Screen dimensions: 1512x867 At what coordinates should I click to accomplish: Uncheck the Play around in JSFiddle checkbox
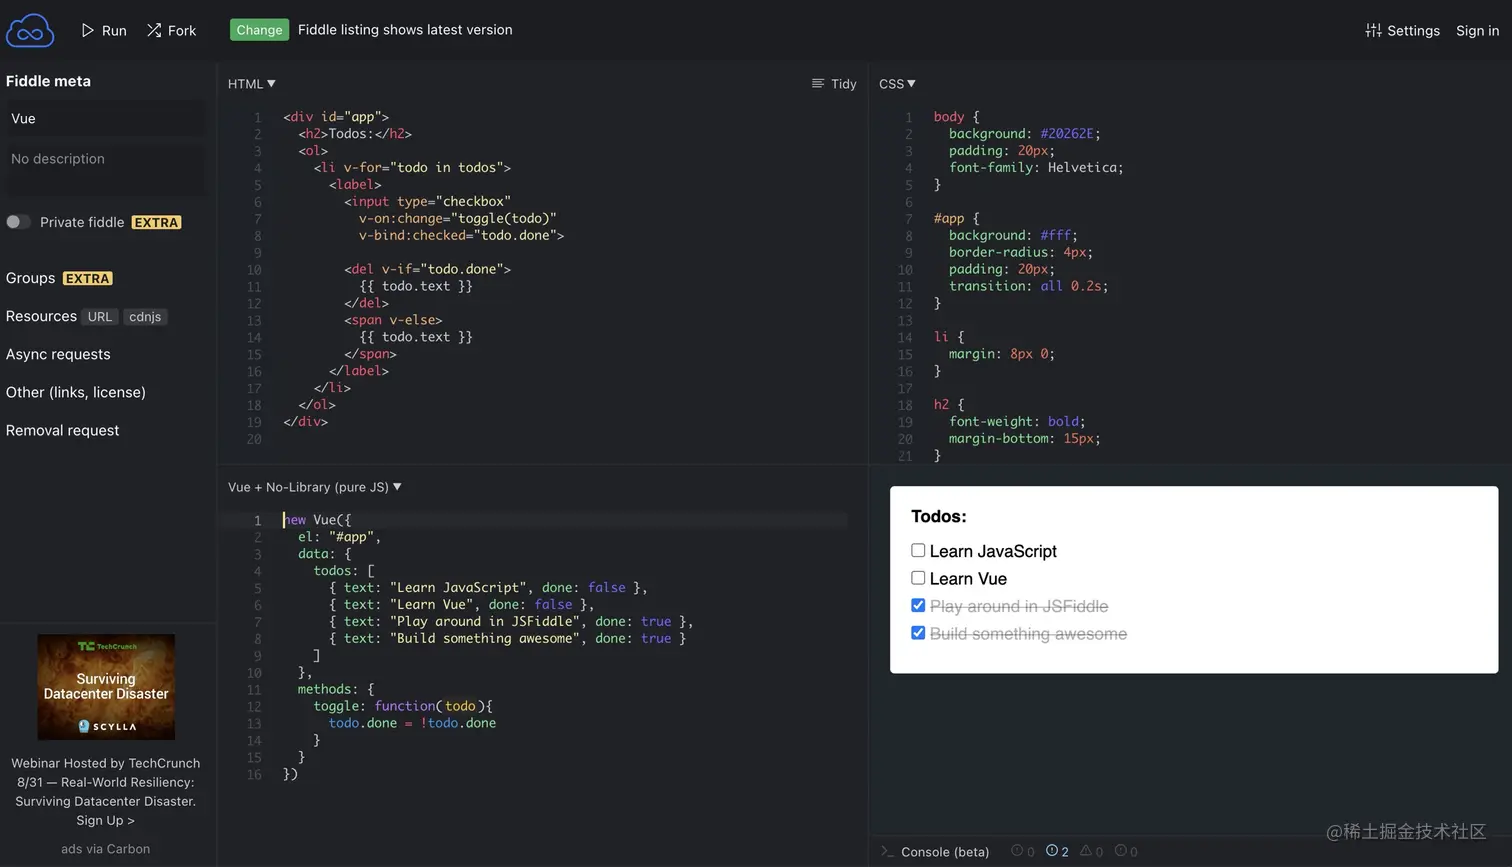coord(918,605)
